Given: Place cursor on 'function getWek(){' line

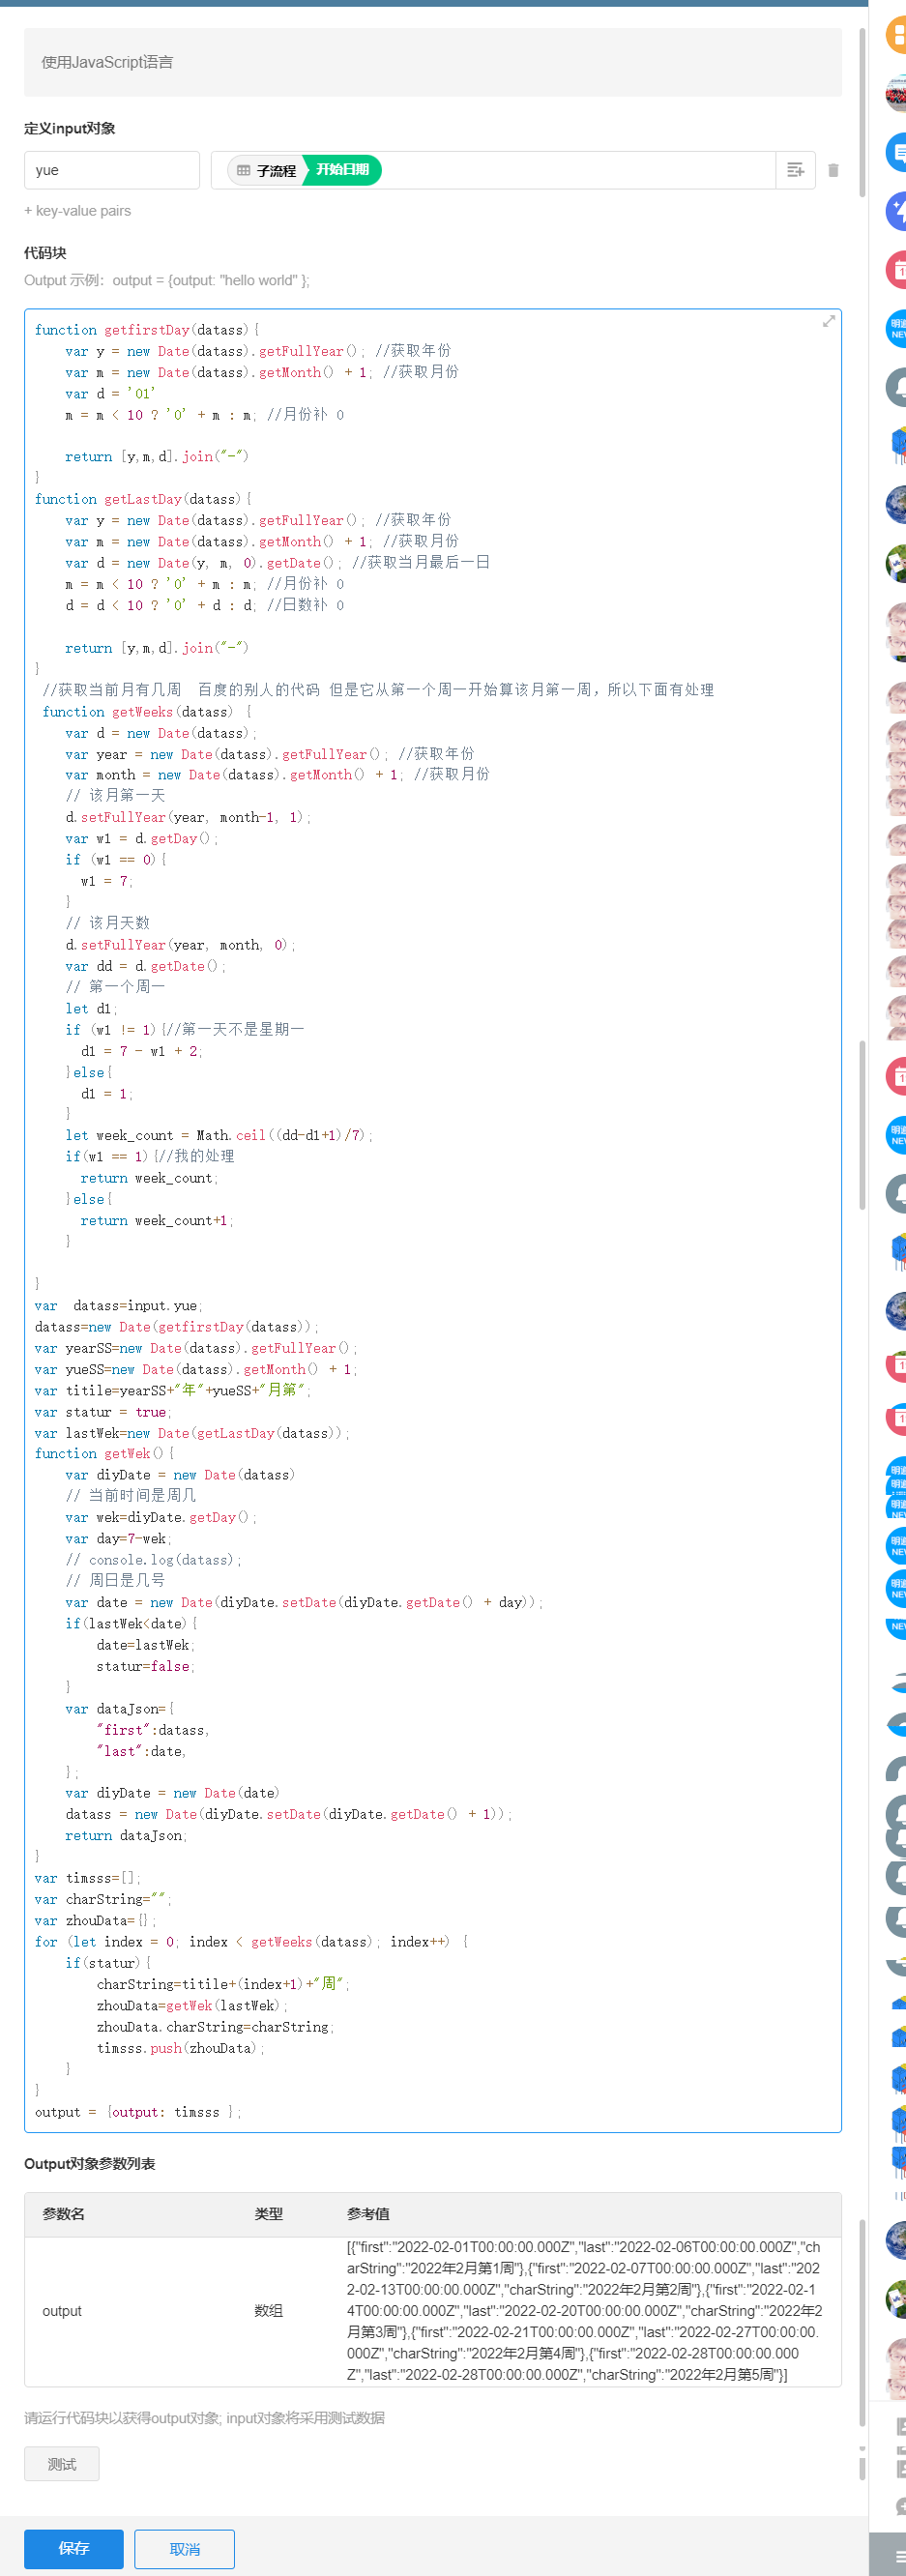Looking at the screenshot, I should pyautogui.click(x=104, y=1454).
